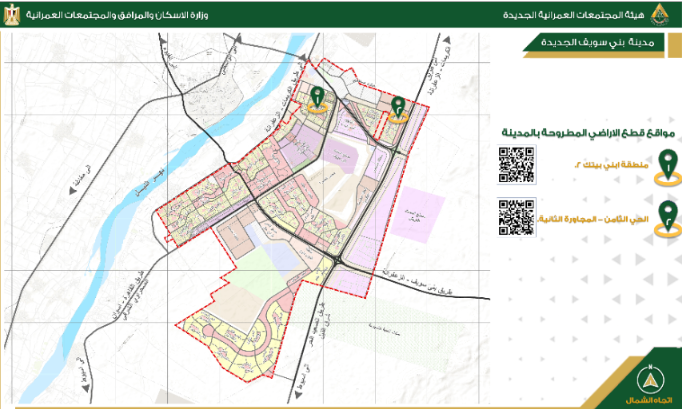Click the وزارة الاسكان والمرافق header text
The height and width of the screenshot is (409, 682).
point(117,15)
